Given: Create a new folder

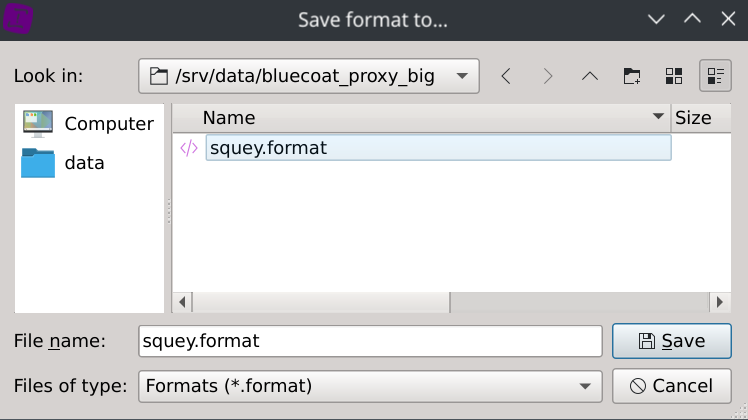Looking at the screenshot, I should (632, 76).
